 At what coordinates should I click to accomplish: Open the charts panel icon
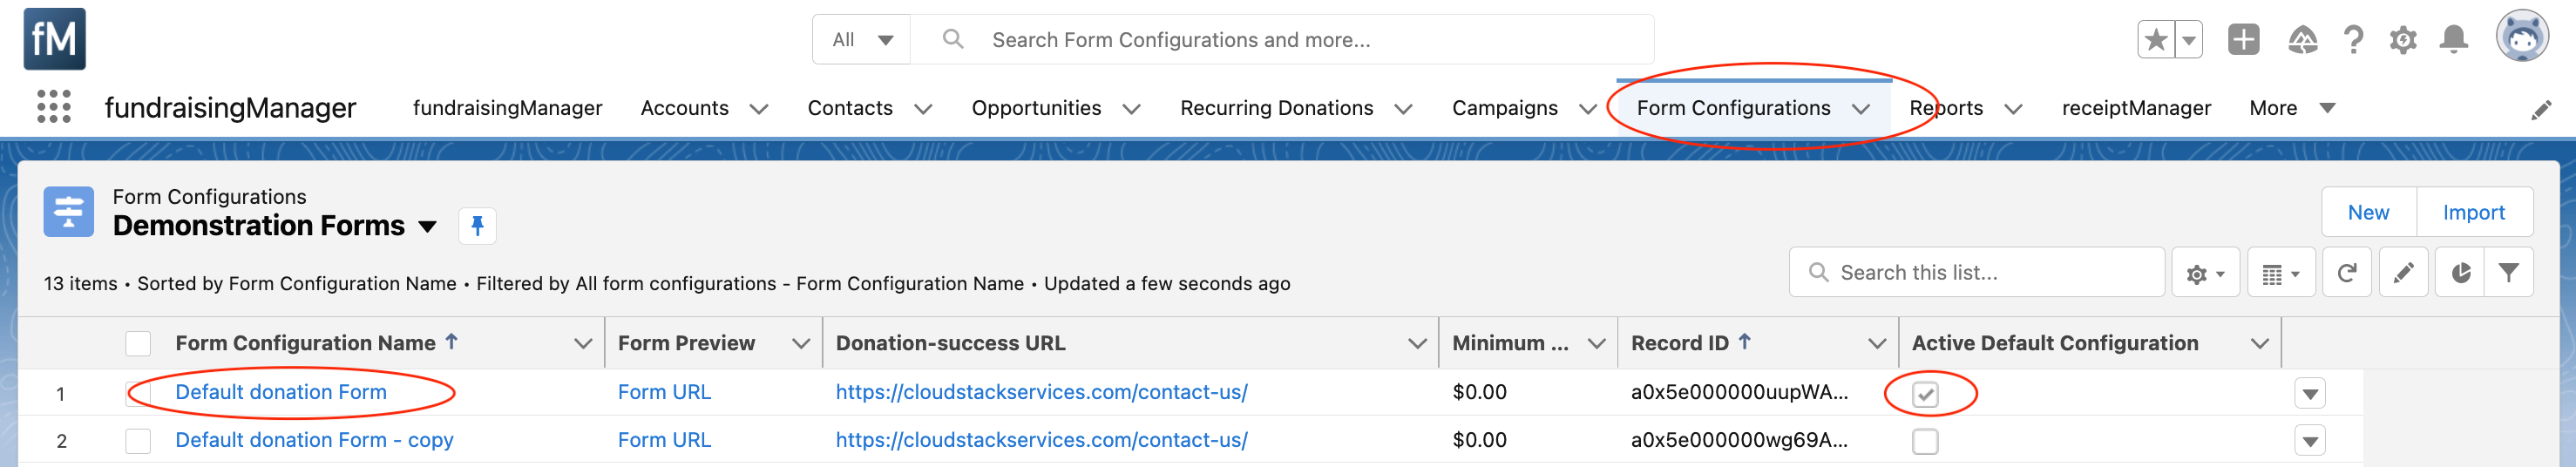tap(2461, 273)
